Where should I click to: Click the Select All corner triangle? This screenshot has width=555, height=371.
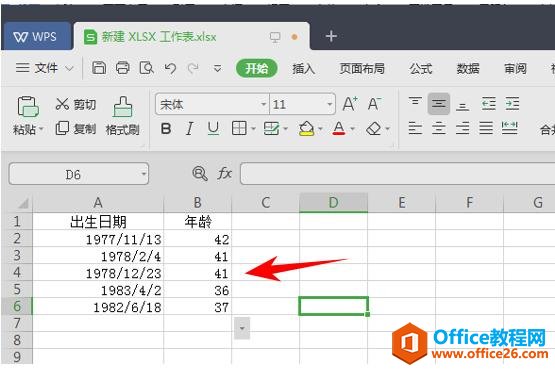tap(22, 203)
